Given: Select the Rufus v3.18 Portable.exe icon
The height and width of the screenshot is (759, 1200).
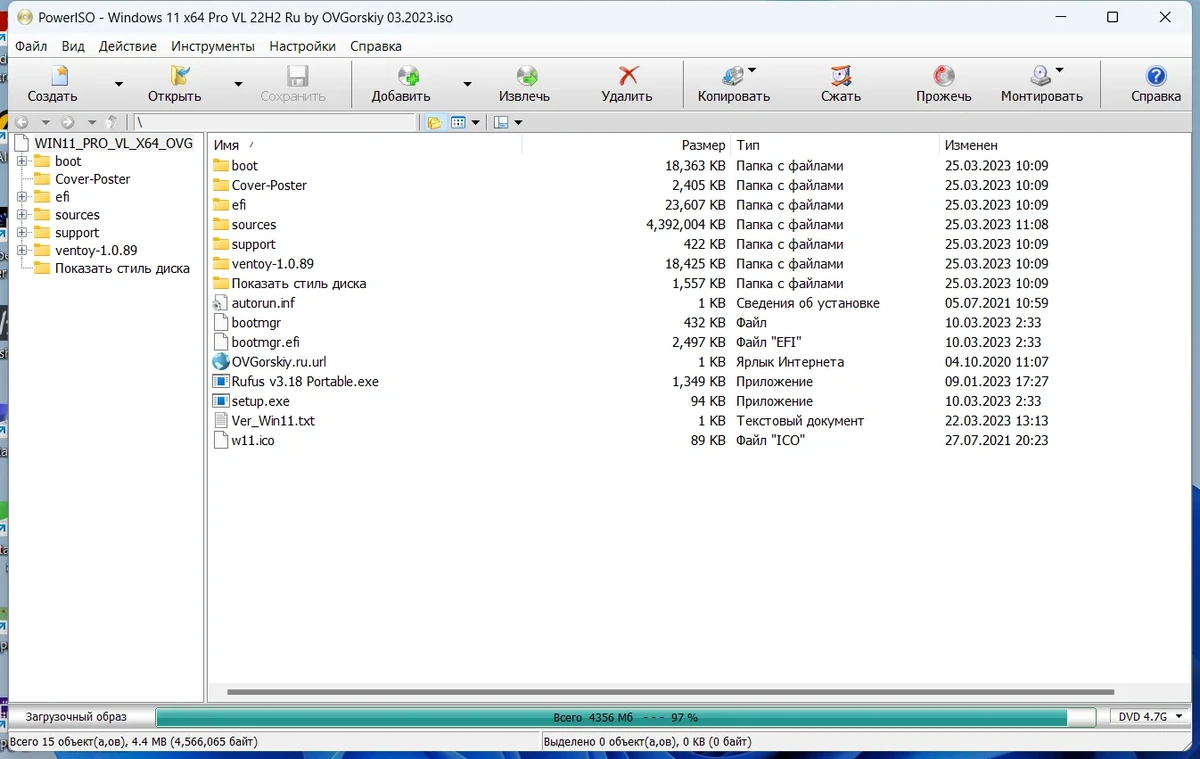Looking at the screenshot, I should tap(221, 381).
